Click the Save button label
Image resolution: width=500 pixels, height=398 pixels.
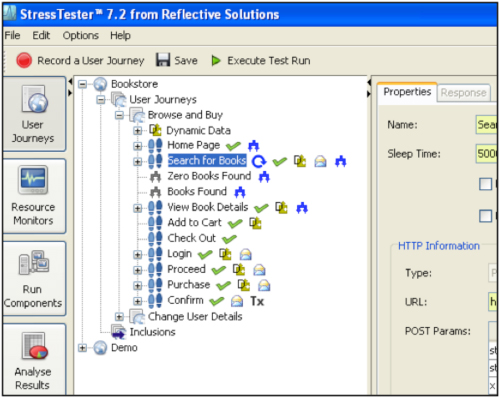186,61
